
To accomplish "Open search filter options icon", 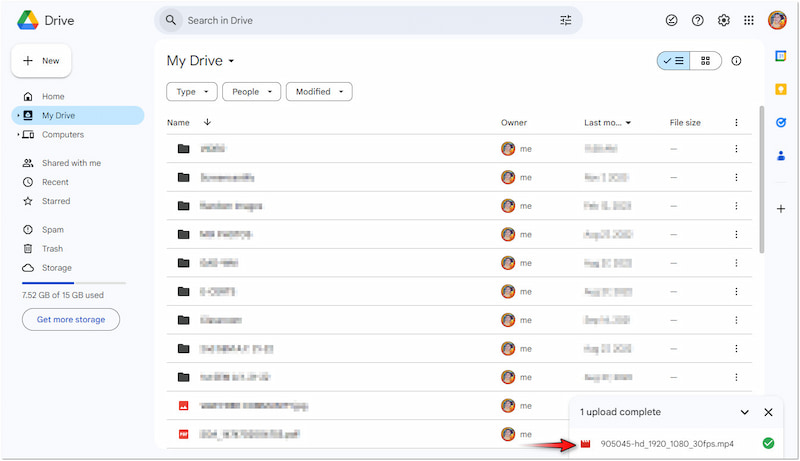I will click(x=566, y=20).
